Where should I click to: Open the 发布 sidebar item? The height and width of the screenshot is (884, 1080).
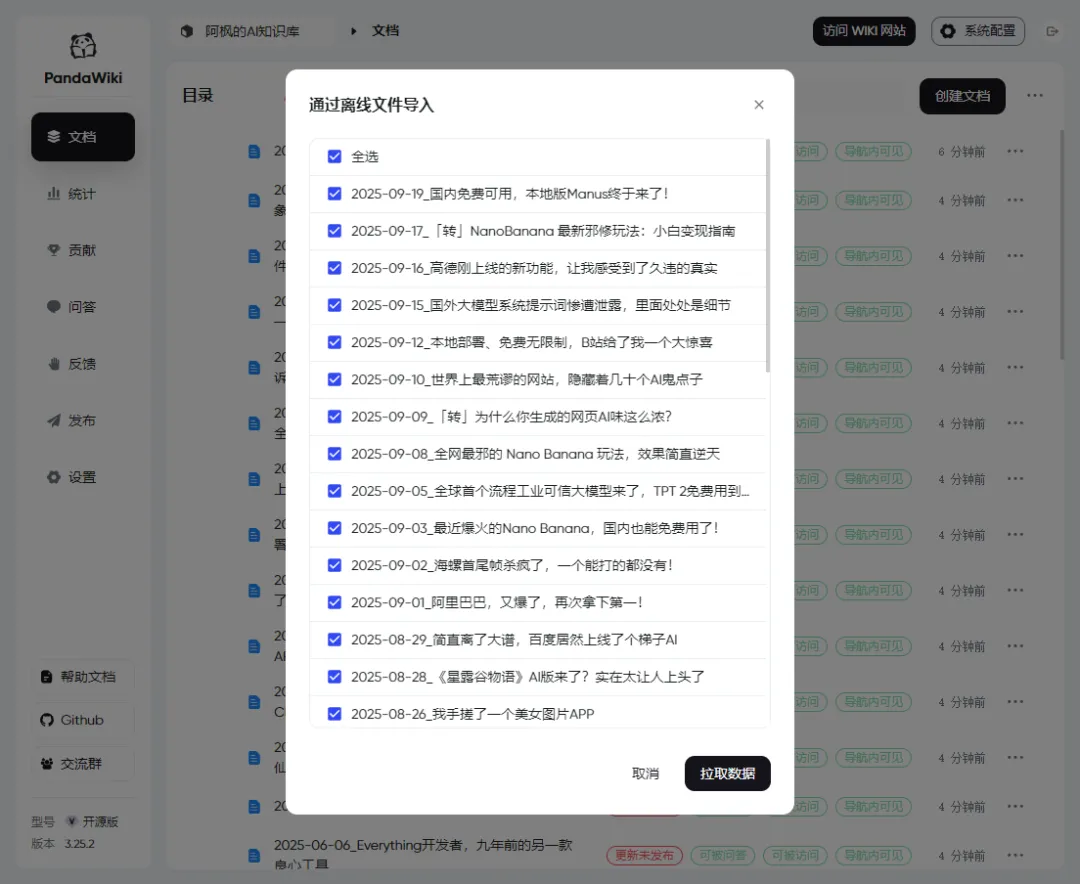point(82,420)
